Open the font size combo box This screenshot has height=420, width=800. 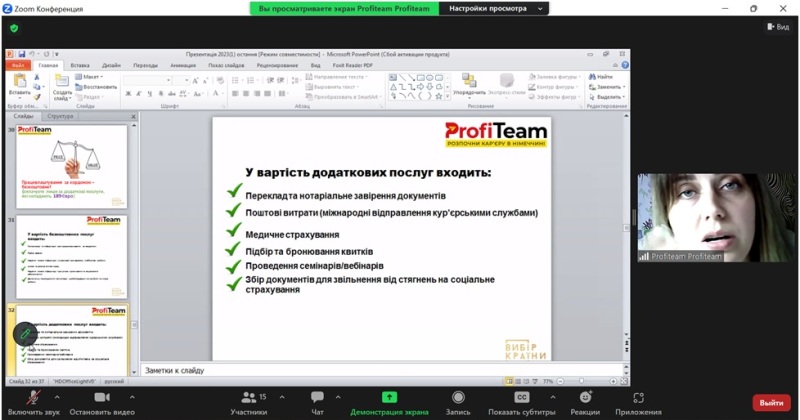[181, 80]
